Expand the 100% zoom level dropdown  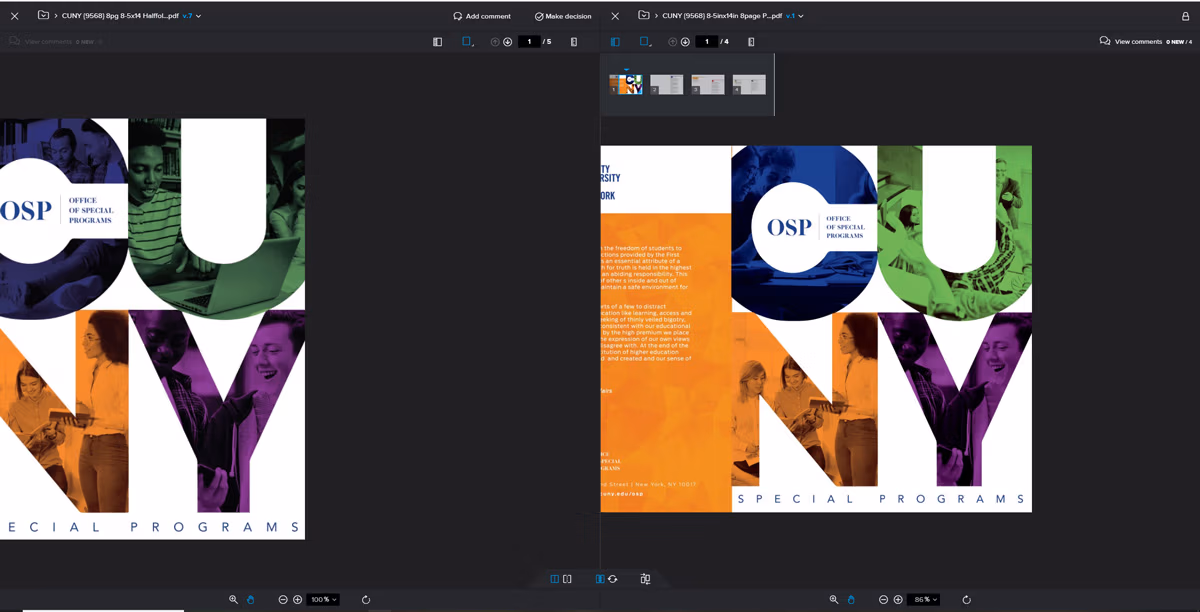323,599
